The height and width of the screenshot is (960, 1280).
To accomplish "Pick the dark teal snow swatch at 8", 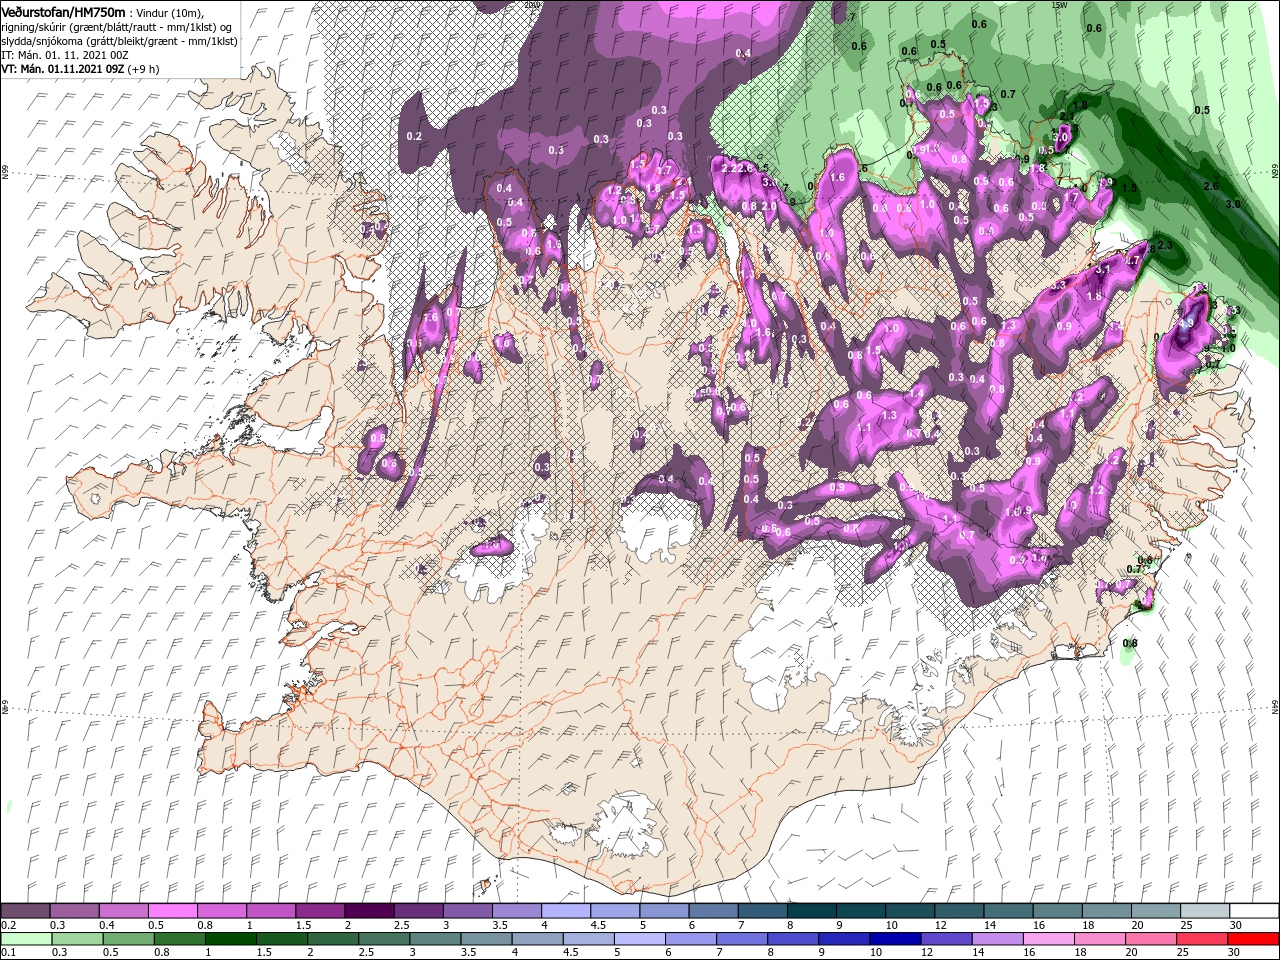I will point(810,911).
